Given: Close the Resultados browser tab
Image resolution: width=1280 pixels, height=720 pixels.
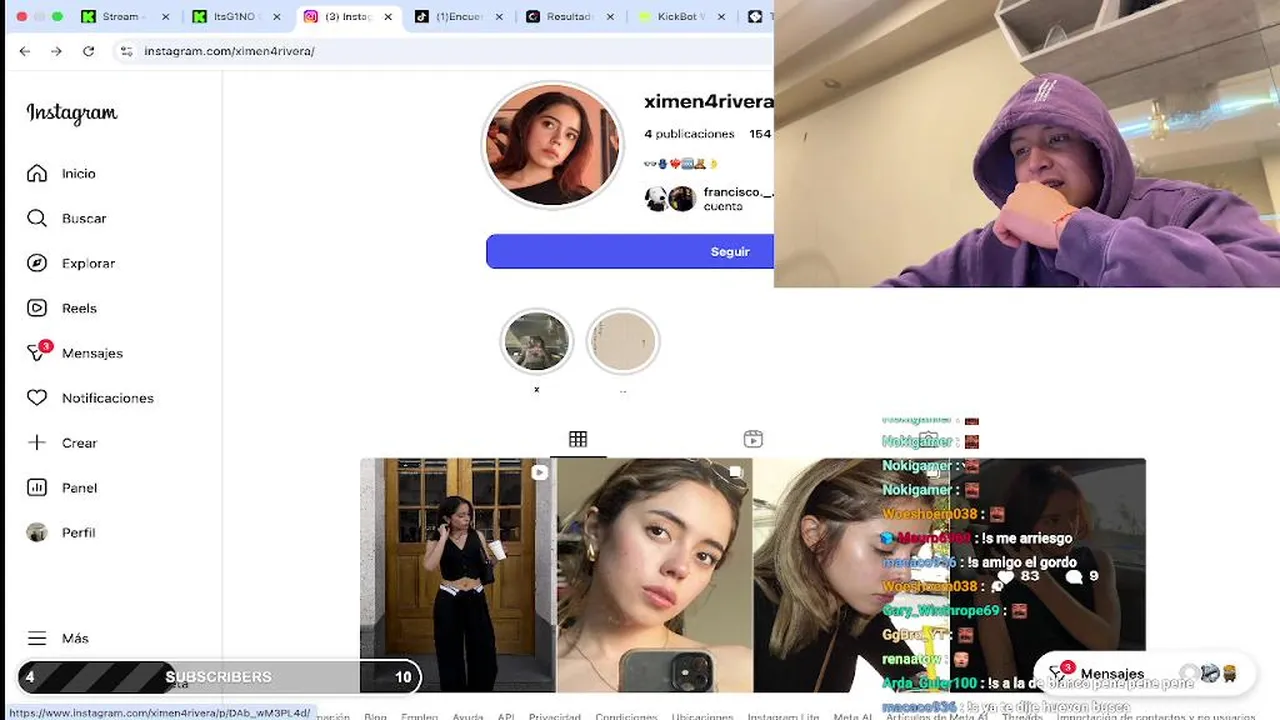Looking at the screenshot, I should pos(610,17).
